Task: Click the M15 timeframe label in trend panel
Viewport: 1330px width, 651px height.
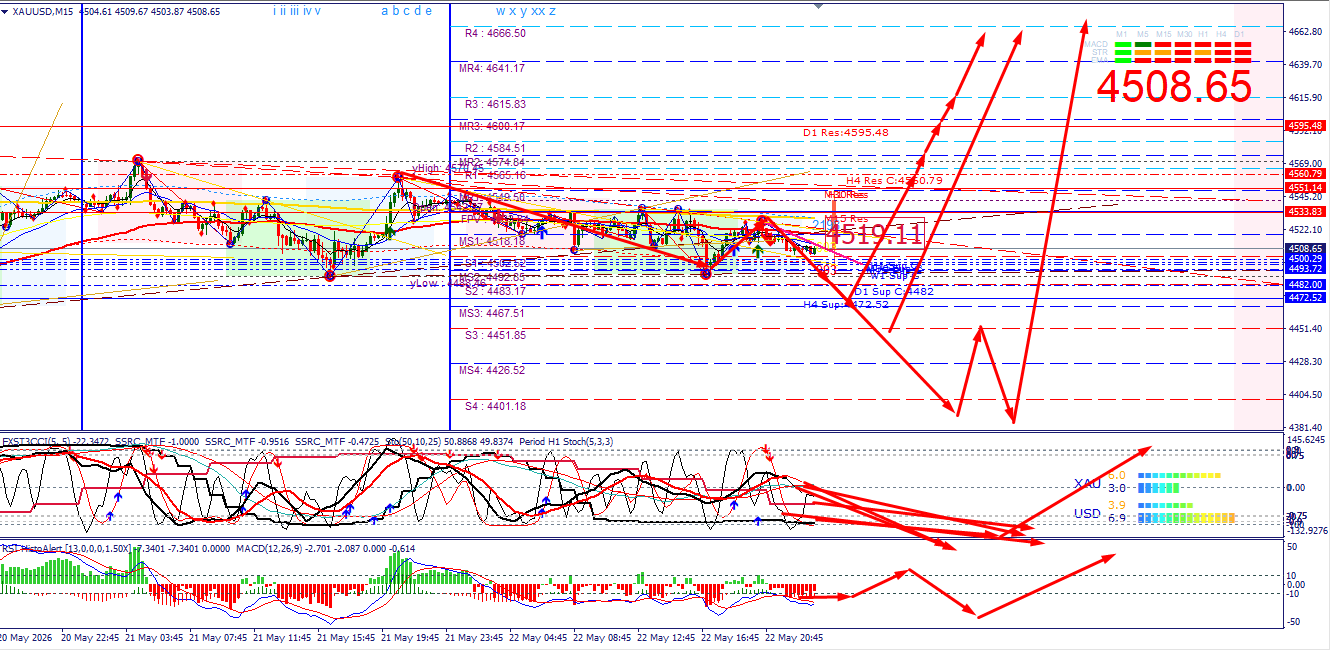Action: [x=1164, y=34]
